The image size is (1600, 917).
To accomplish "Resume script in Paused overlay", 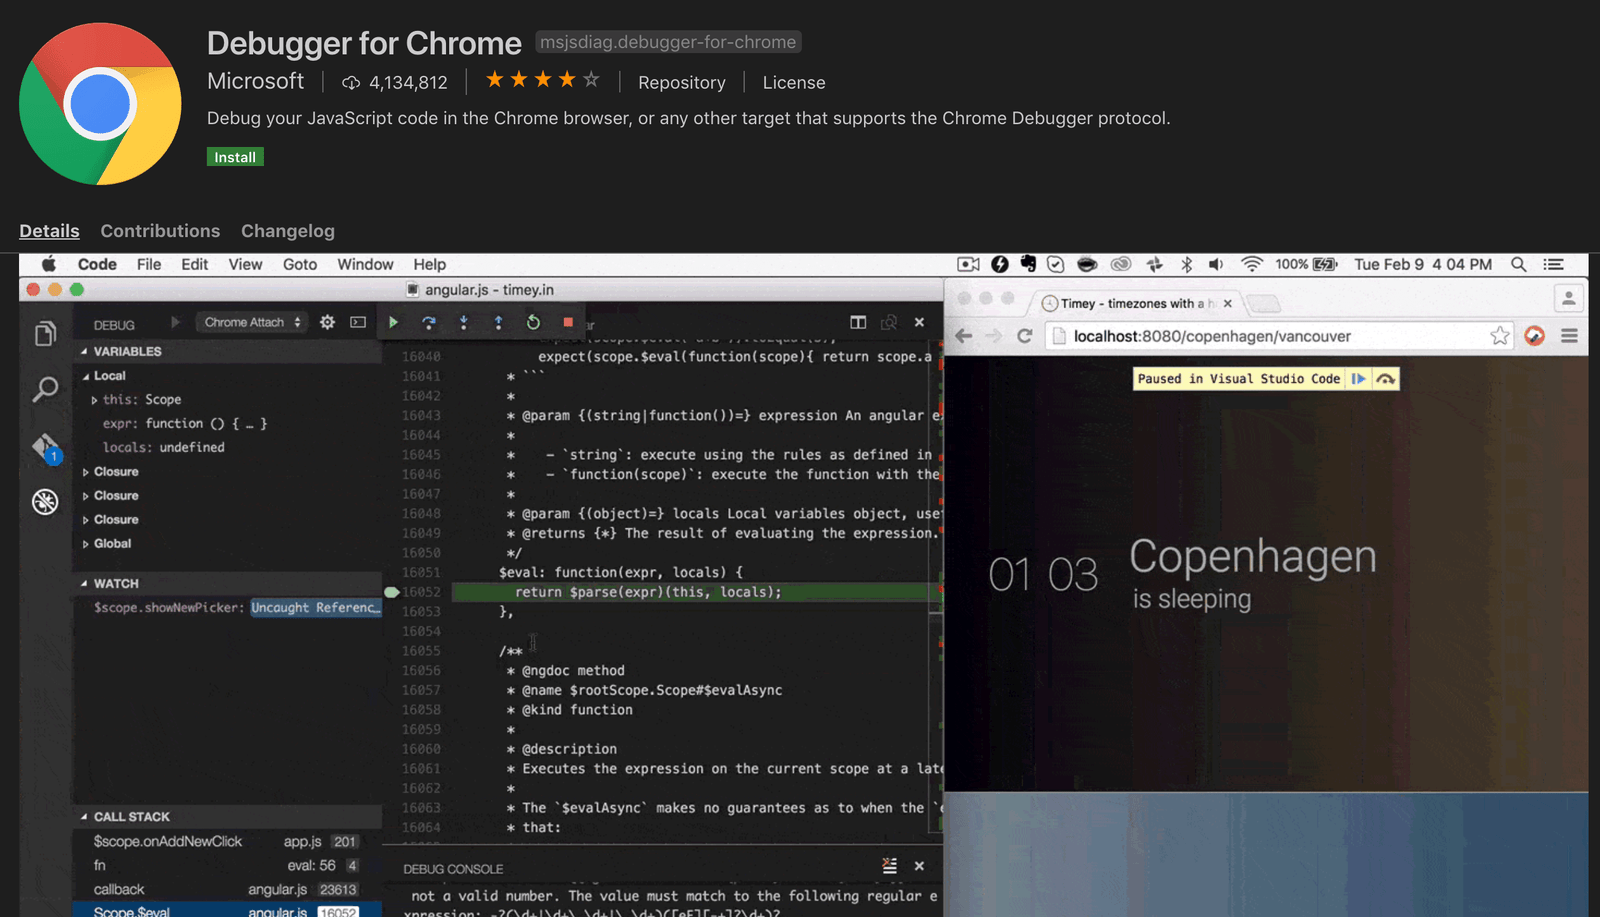I will pyautogui.click(x=1358, y=379).
